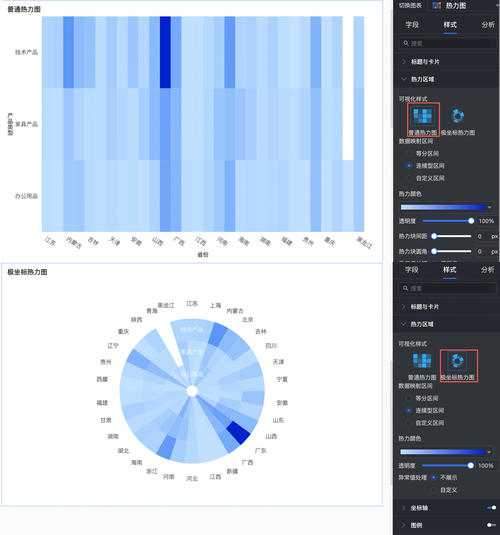Expand the 图例 section chevron
This screenshot has height=535, width=500.
click(x=404, y=525)
